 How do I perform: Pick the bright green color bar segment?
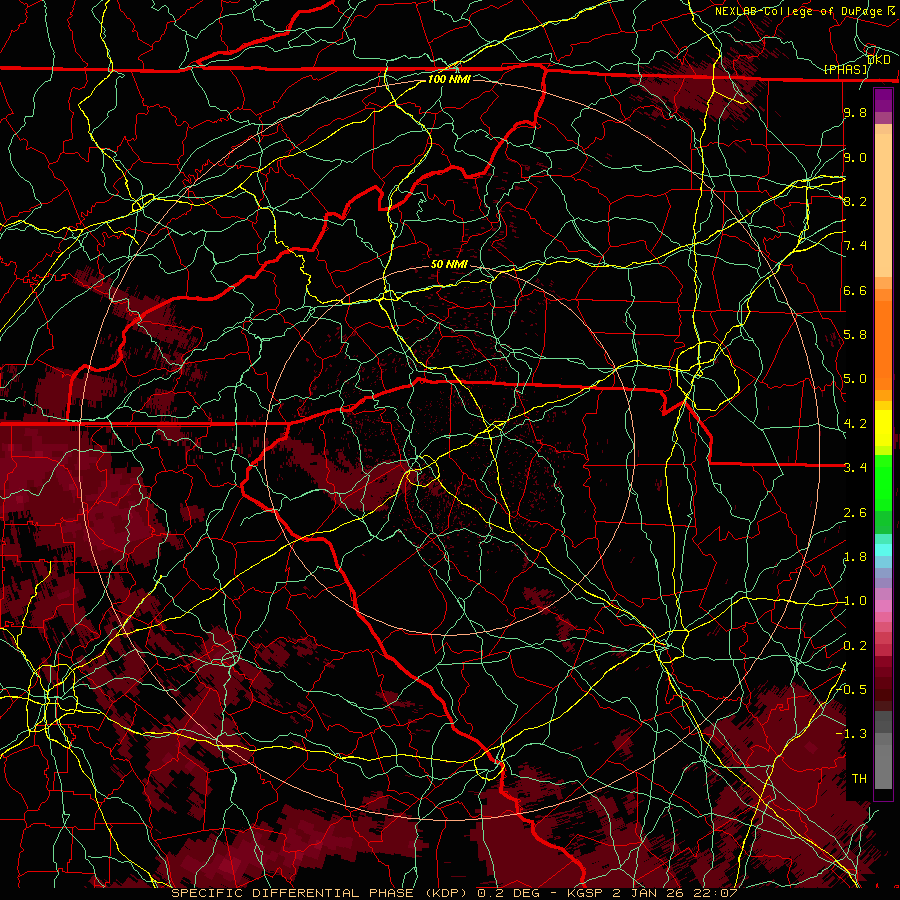tap(883, 484)
